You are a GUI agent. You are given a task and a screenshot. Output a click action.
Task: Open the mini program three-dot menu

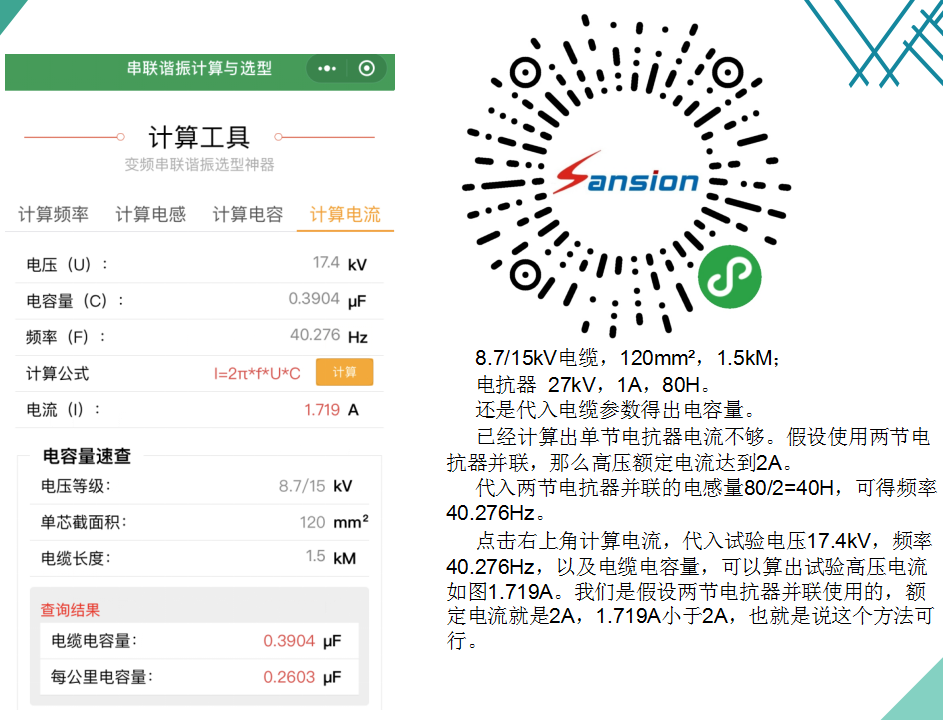click(327, 69)
